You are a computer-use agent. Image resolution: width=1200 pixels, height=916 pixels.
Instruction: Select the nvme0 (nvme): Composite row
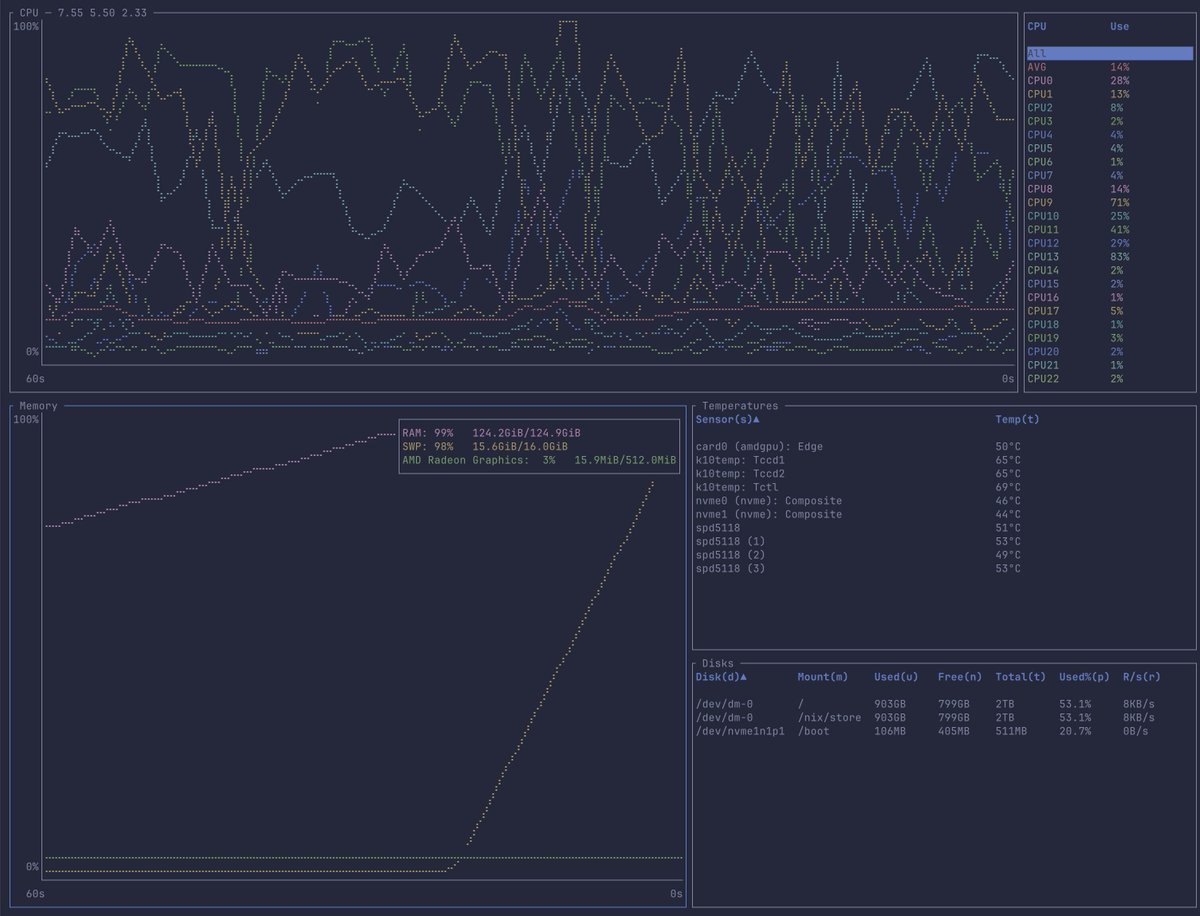(943, 500)
